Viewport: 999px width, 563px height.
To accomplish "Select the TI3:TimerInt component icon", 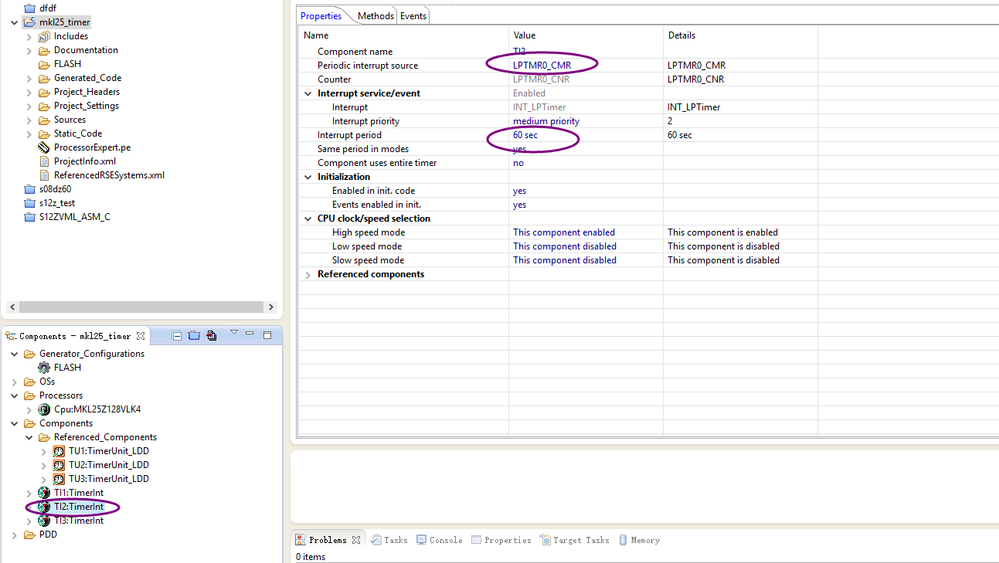I will [x=44, y=521].
